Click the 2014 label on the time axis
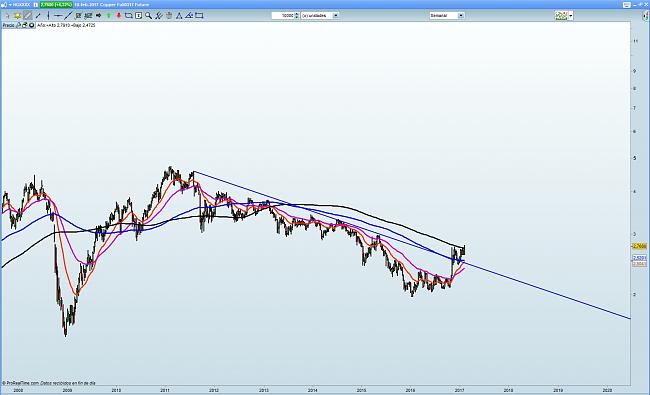The height and width of the screenshot is (395, 650). 312,390
